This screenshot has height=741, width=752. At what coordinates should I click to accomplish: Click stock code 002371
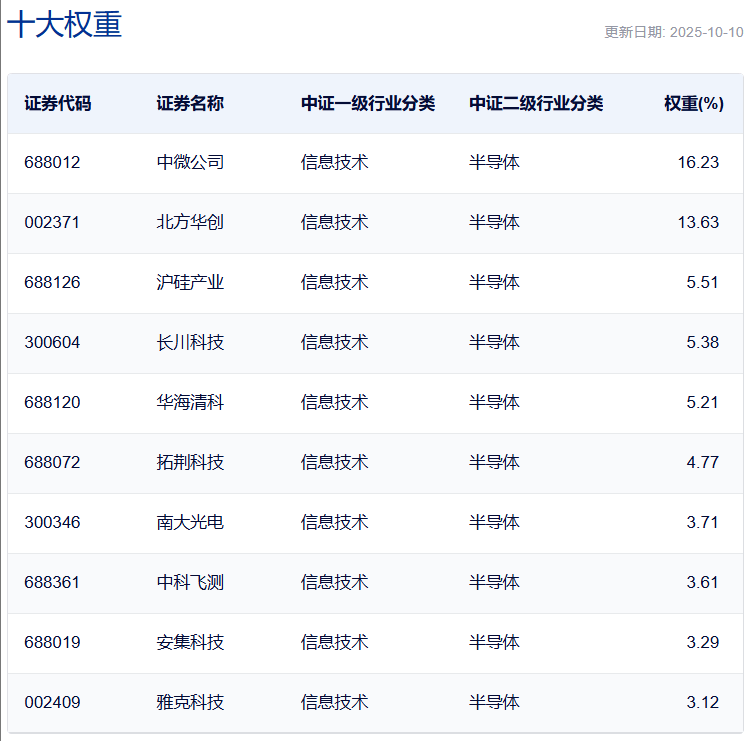52,222
